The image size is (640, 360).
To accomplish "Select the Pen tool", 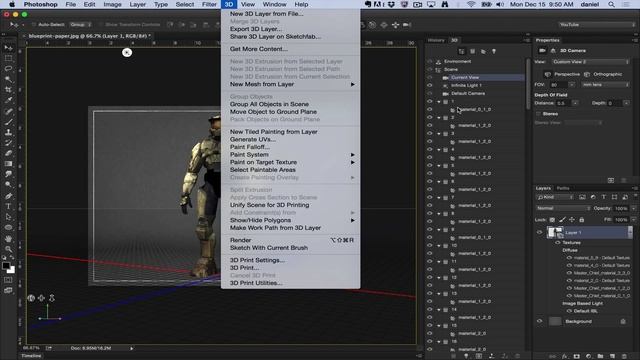I will coord(8,196).
